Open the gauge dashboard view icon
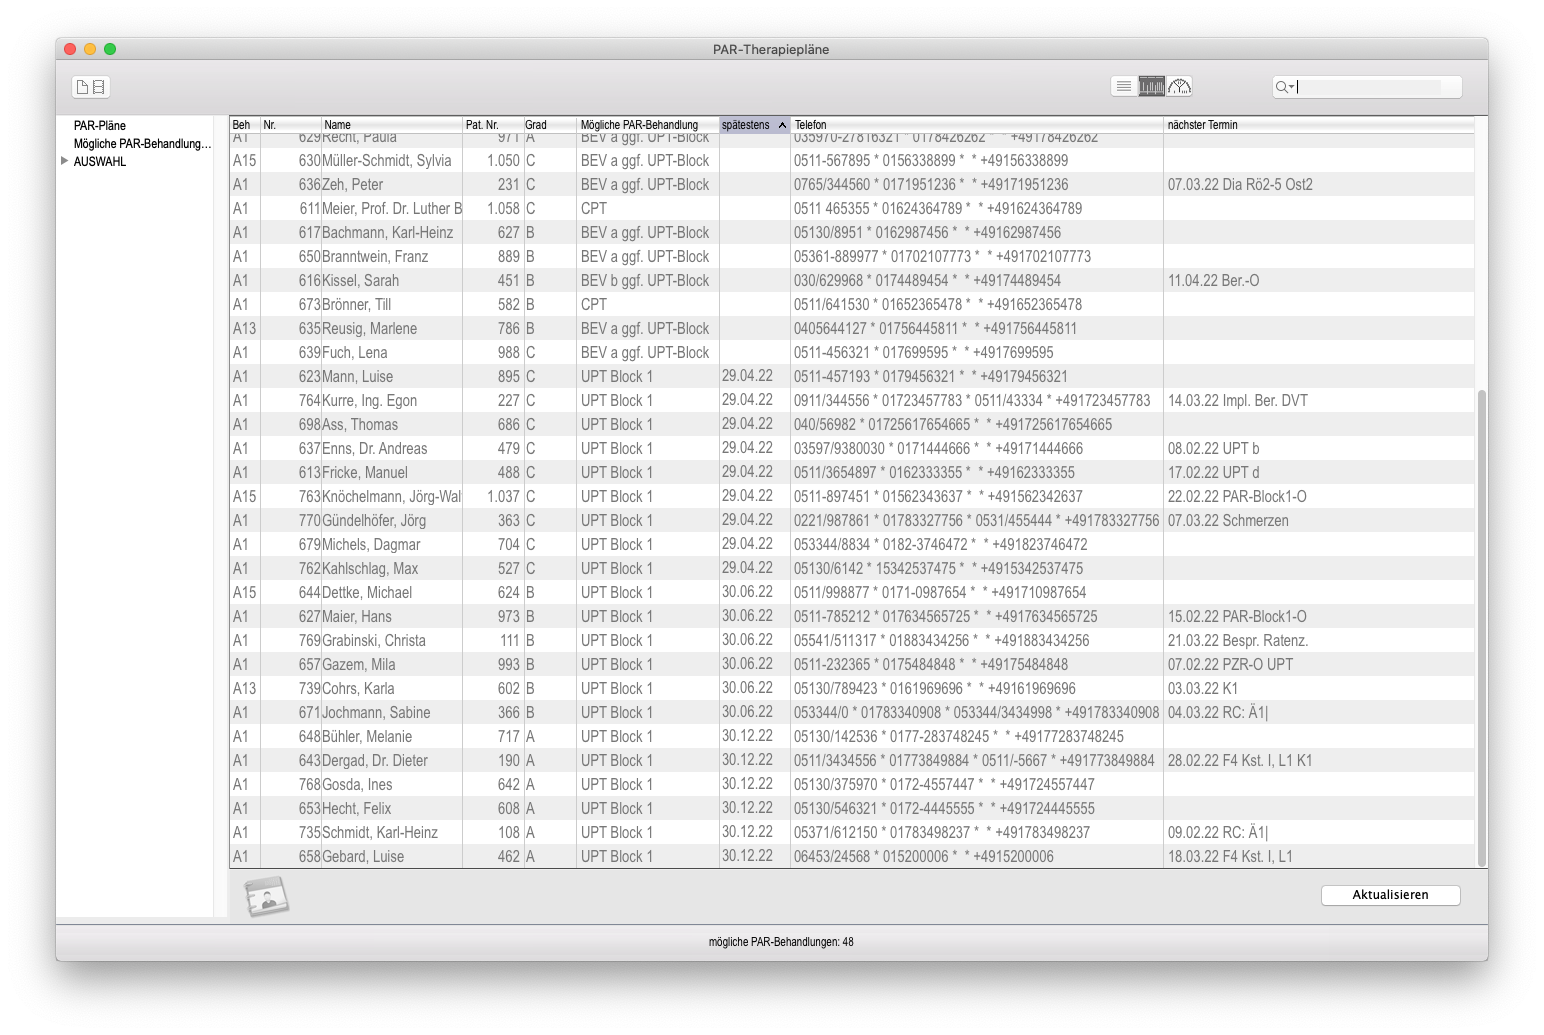This screenshot has height=1035, width=1544. (x=1180, y=87)
